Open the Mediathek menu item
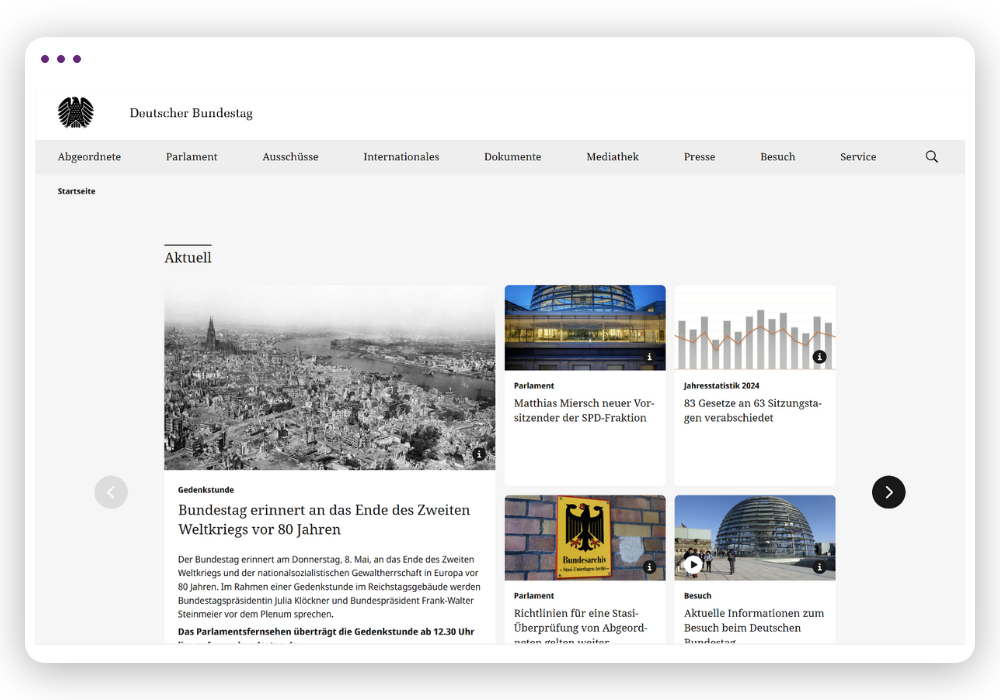Viewport: 1000px width, 700px height. [612, 157]
